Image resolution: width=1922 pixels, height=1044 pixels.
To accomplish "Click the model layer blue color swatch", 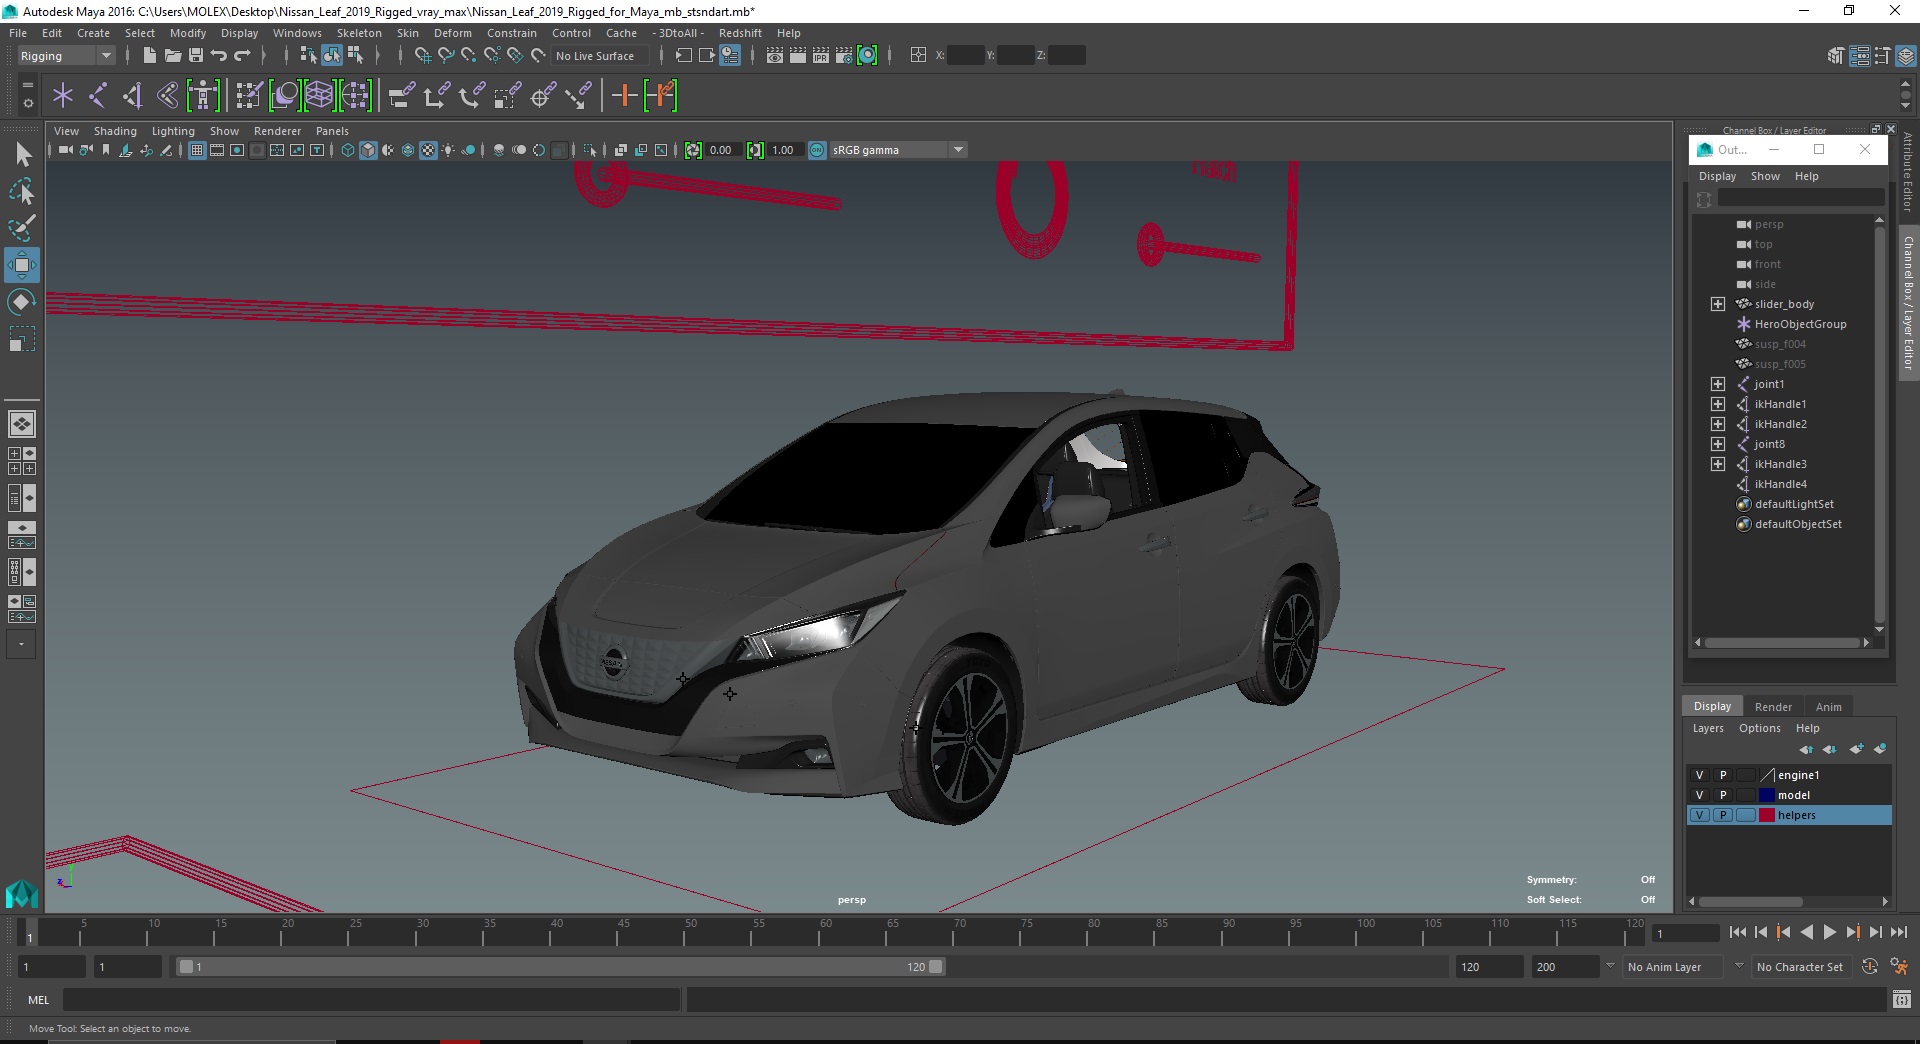I will (1767, 795).
